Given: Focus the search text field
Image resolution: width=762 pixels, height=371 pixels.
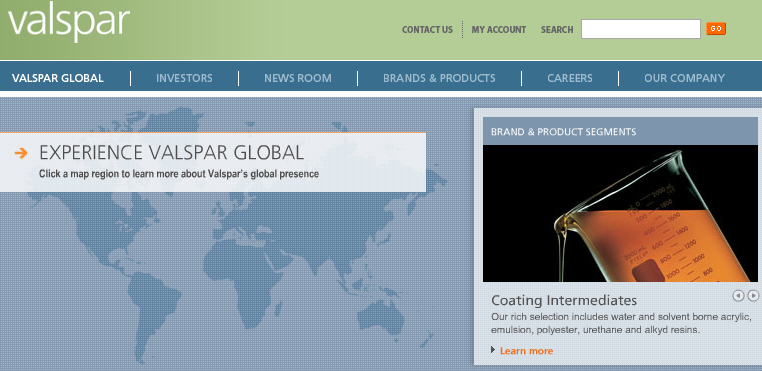Looking at the screenshot, I should pyautogui.click(x=641, y=29).
